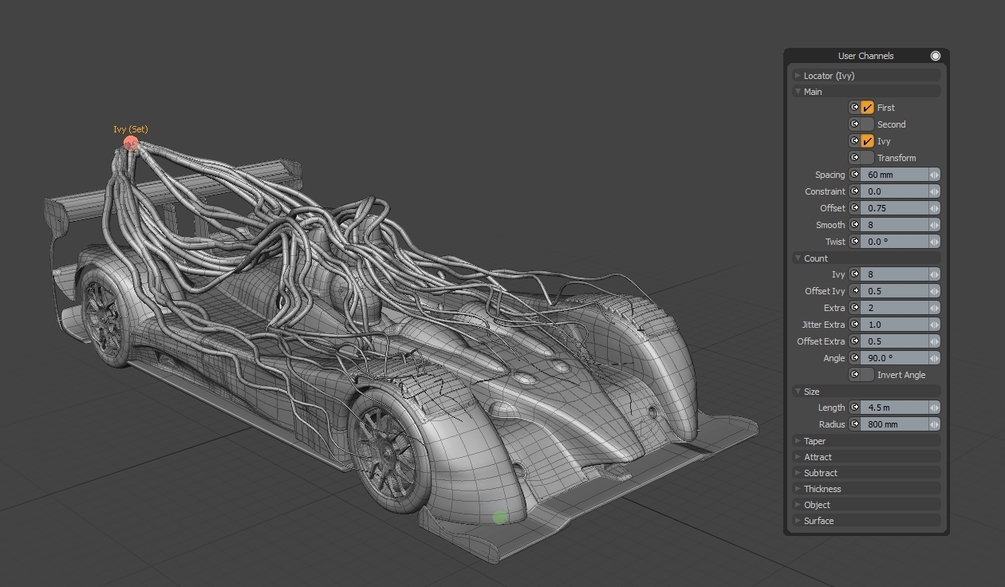Expand the Locator (Ivy) section
1005x587 pixels.
866,76
